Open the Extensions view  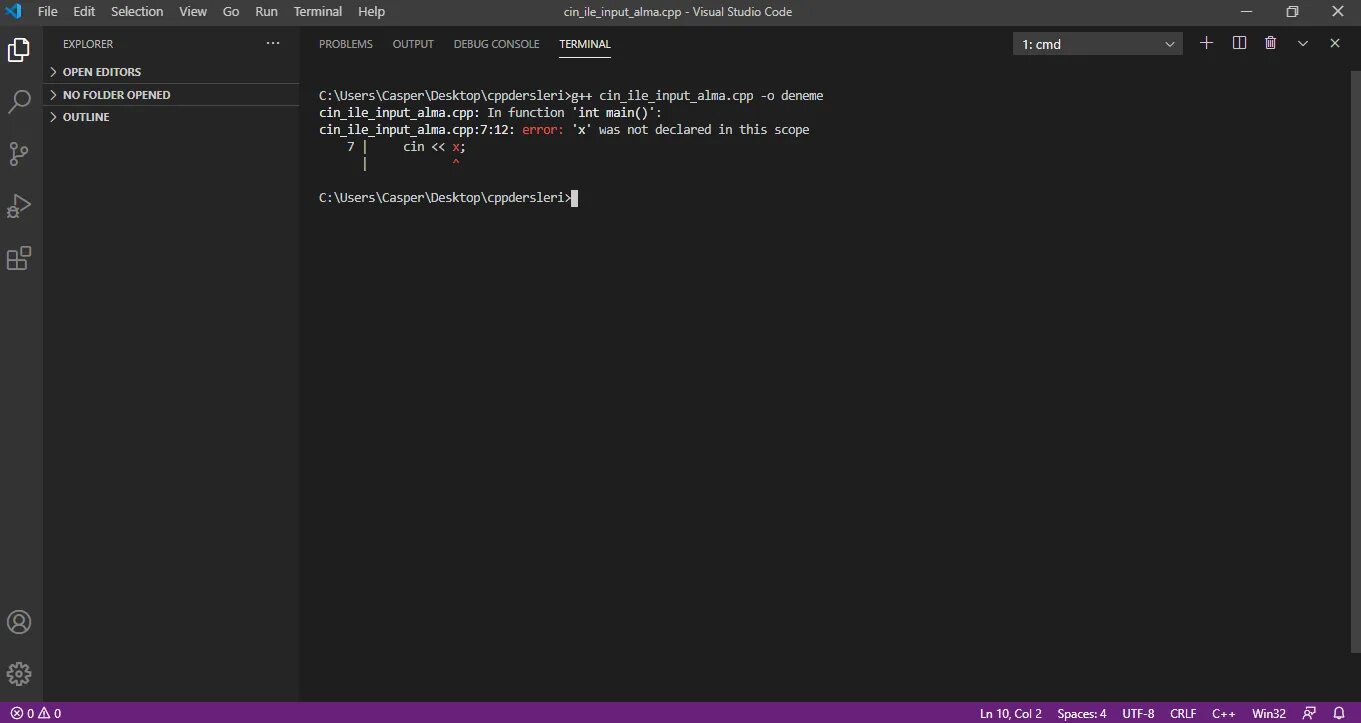19,258
